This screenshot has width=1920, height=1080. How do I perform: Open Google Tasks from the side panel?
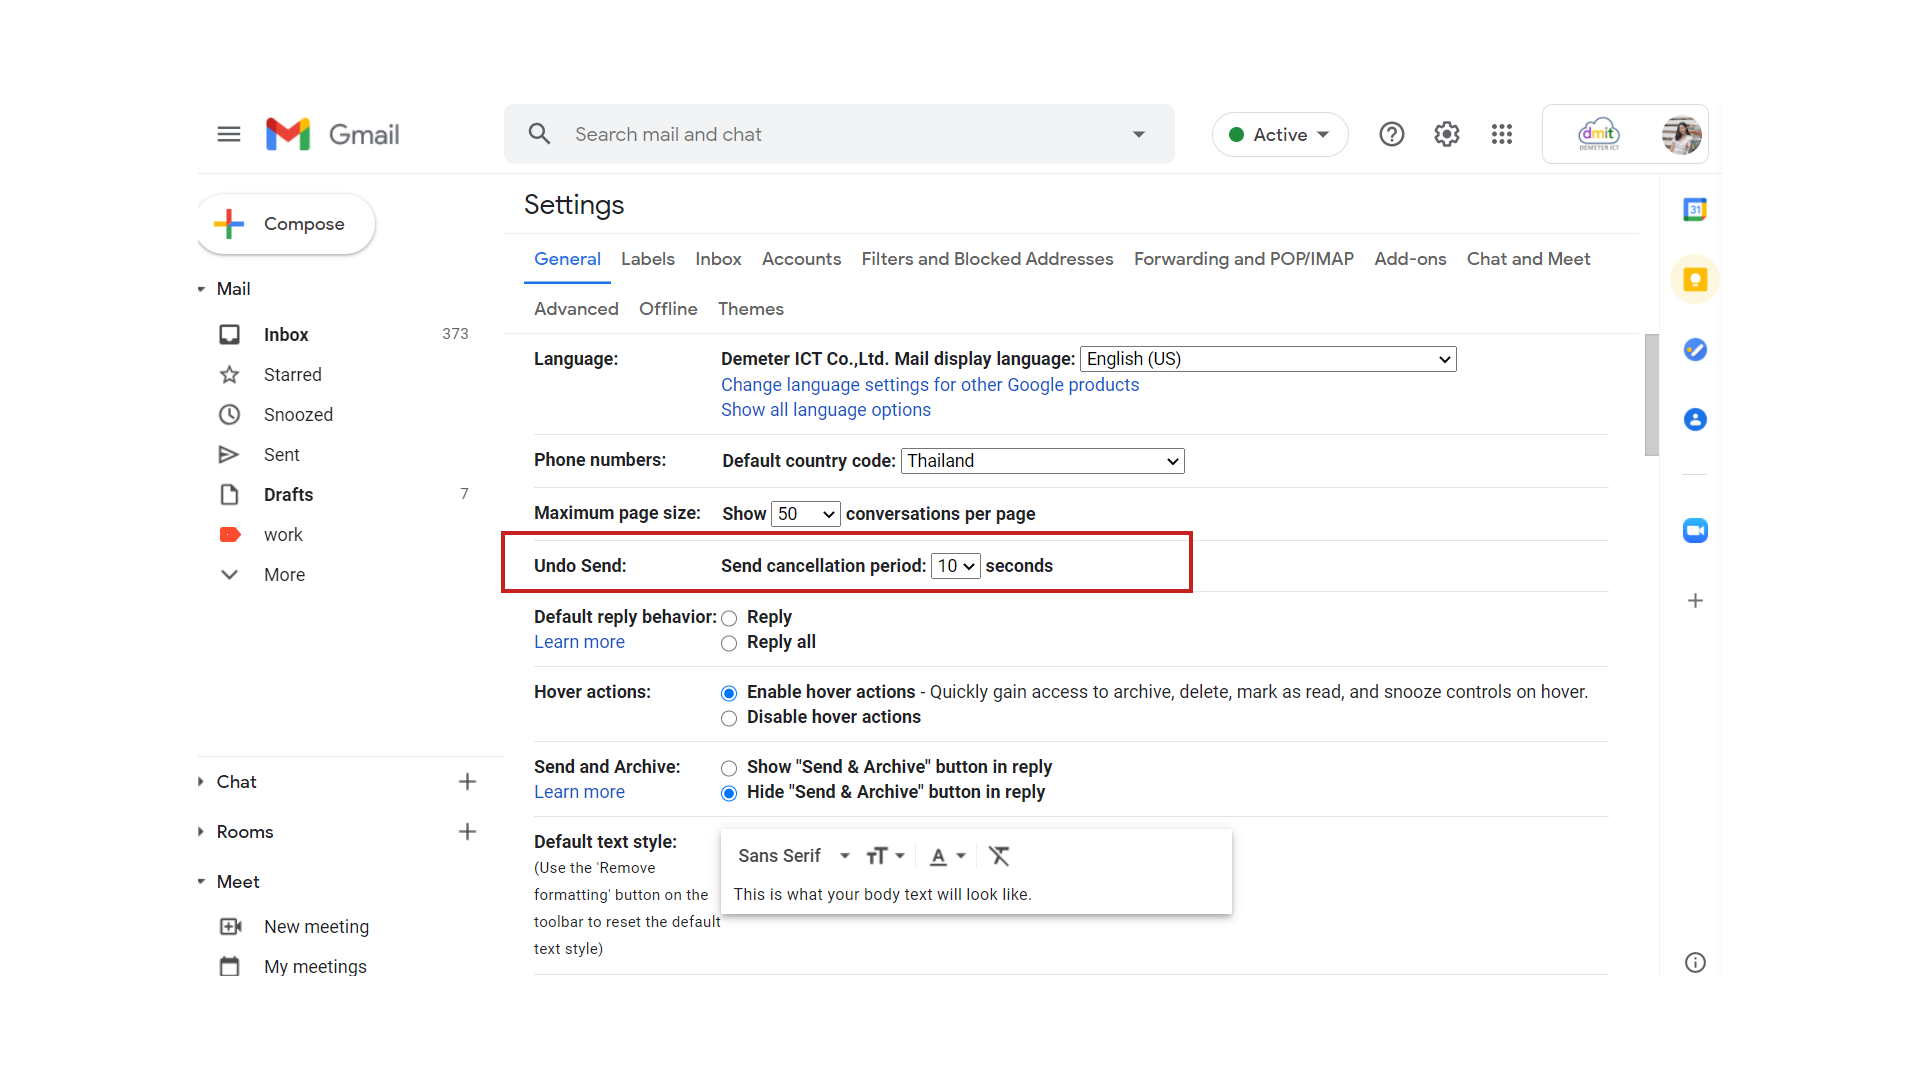click(1694, 349)
